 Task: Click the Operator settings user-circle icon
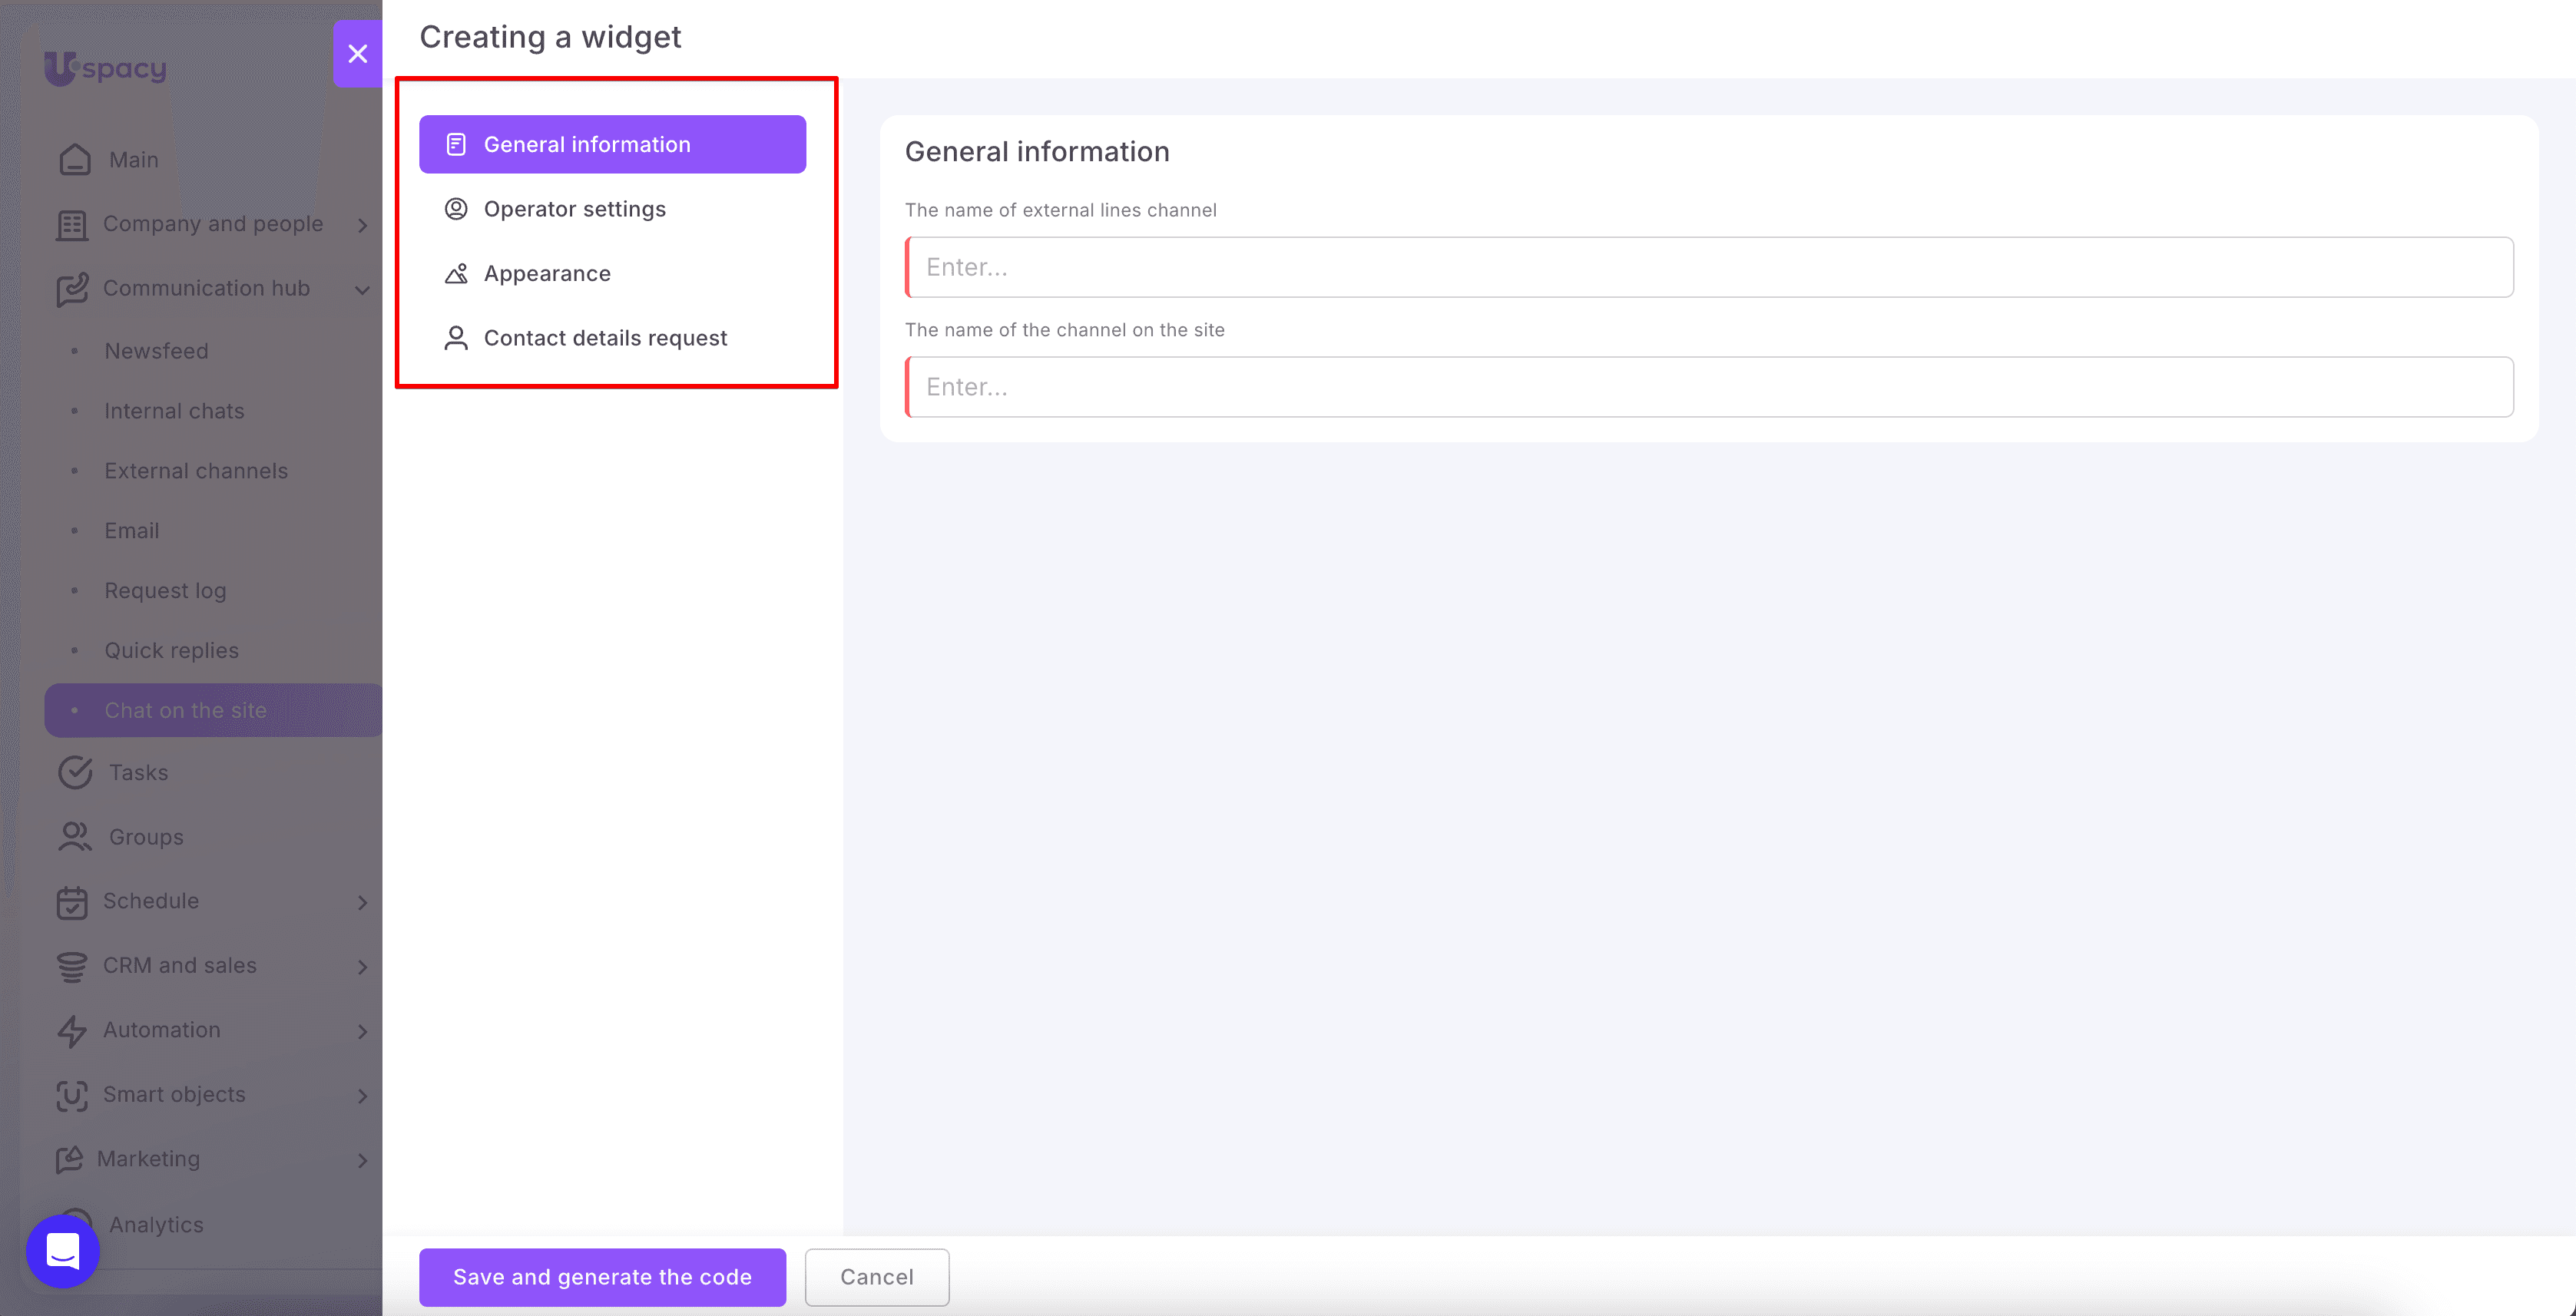[x=456, y=209]
